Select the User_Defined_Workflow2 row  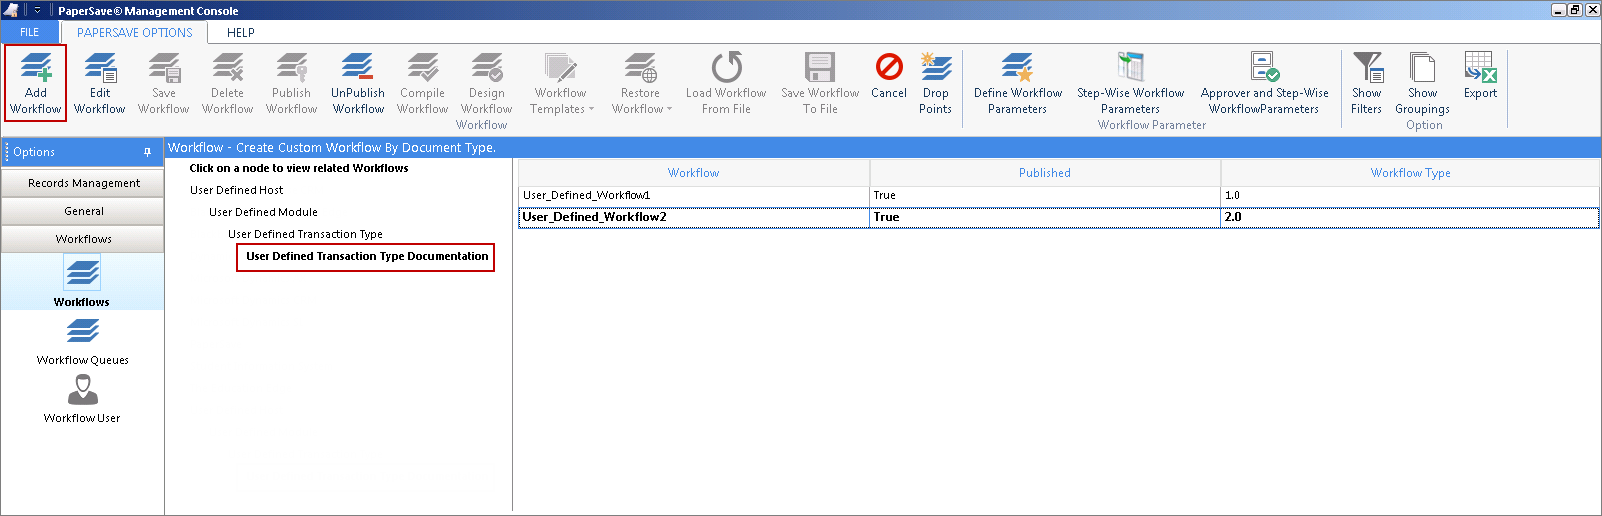click(1059, 217)
